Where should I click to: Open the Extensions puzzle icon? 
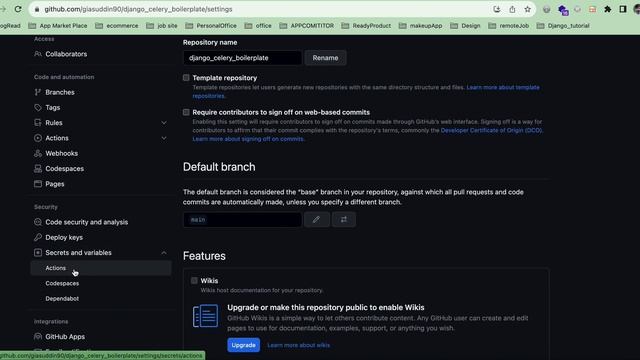click(x=608, y=9)
